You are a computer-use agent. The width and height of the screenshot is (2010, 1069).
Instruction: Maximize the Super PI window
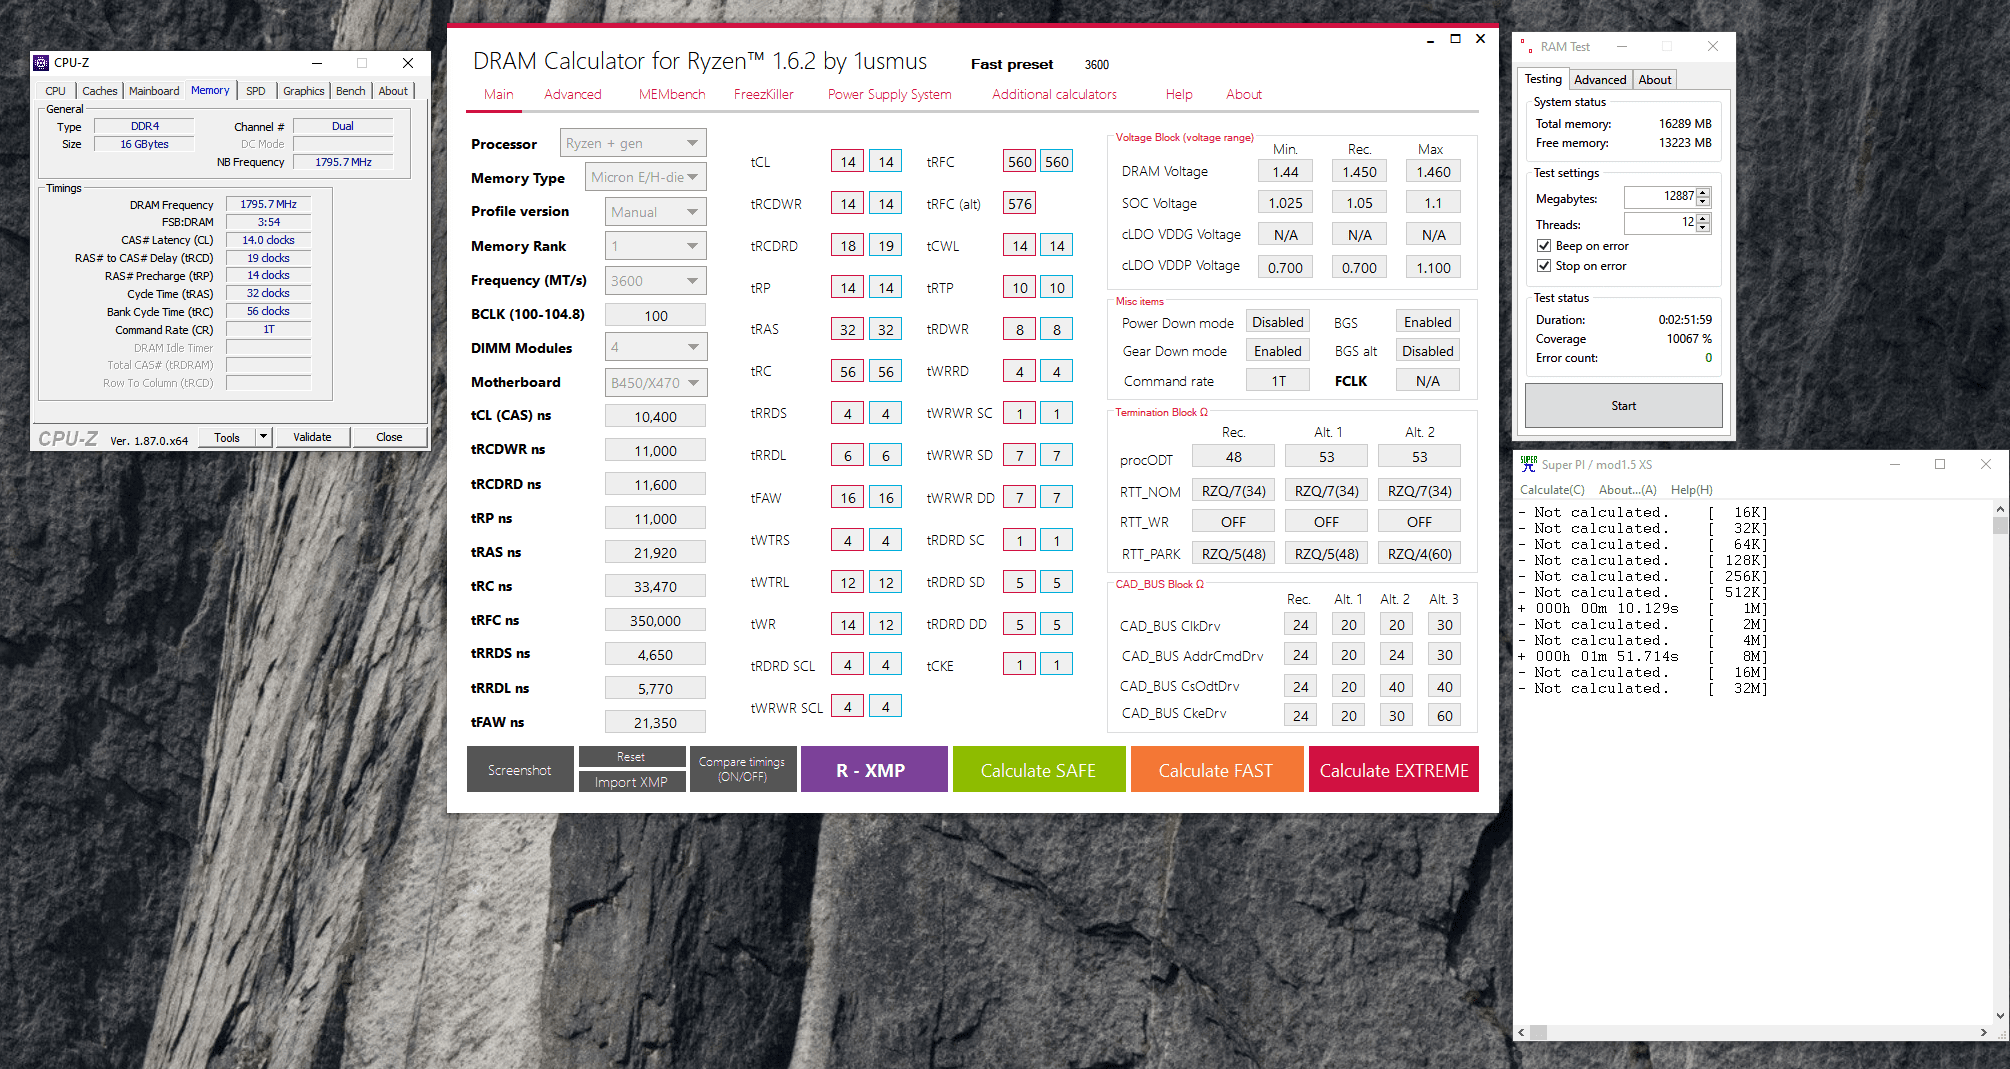point(1940,464)
